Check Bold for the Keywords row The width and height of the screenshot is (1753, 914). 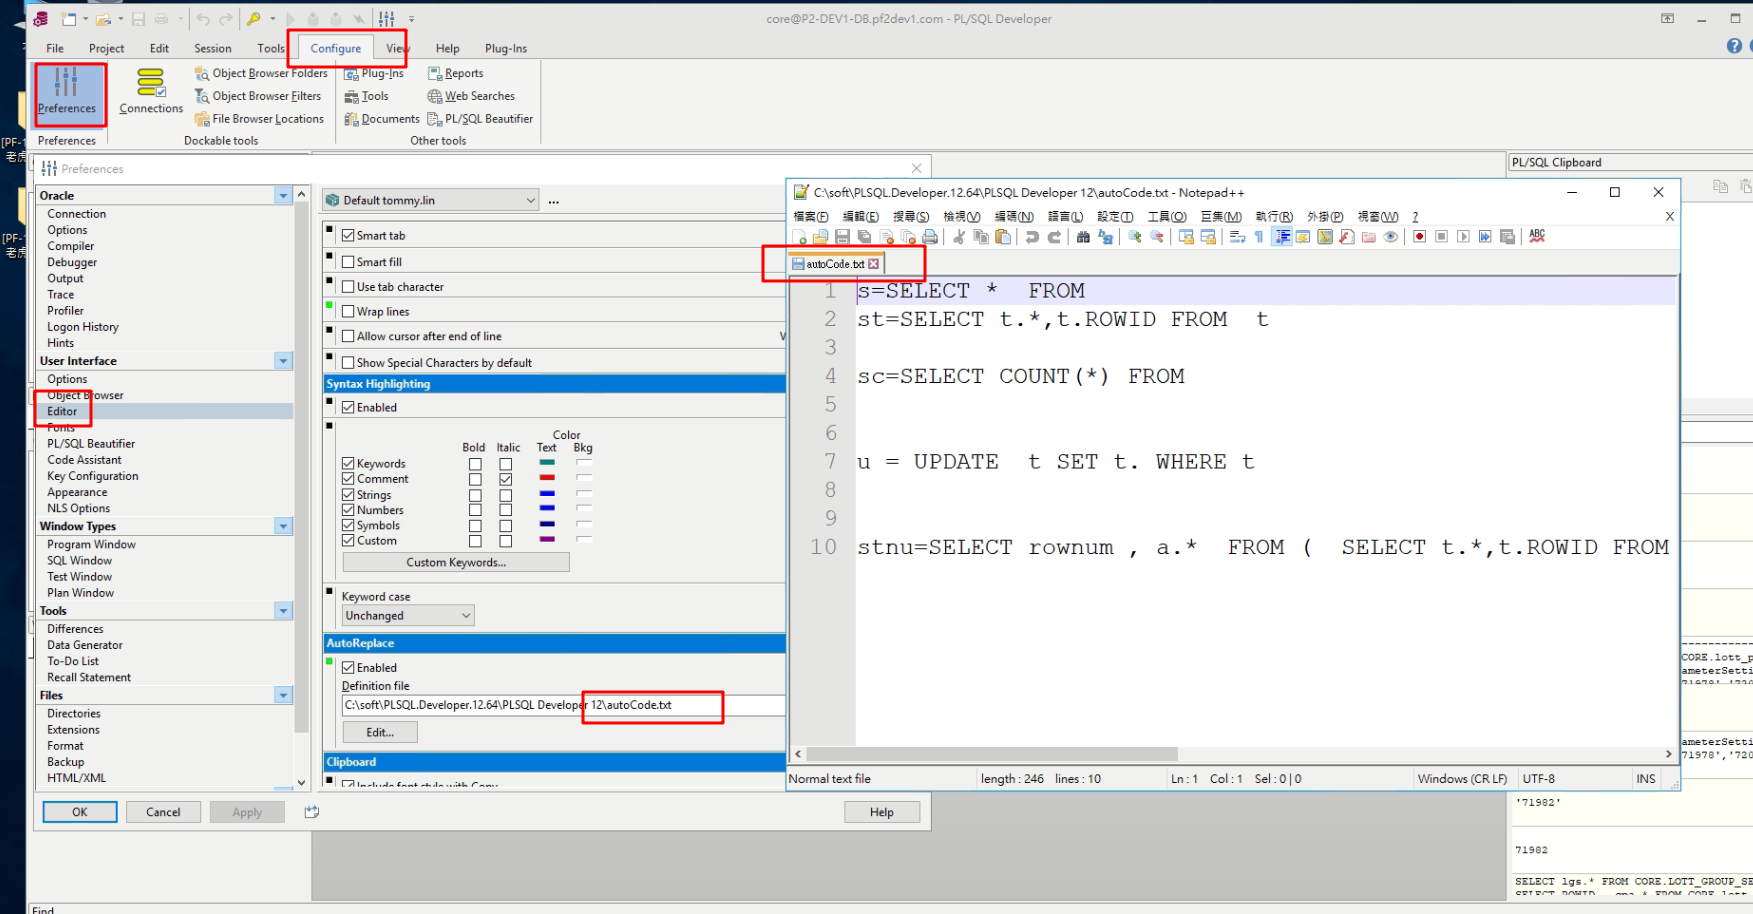pos(475,464)
